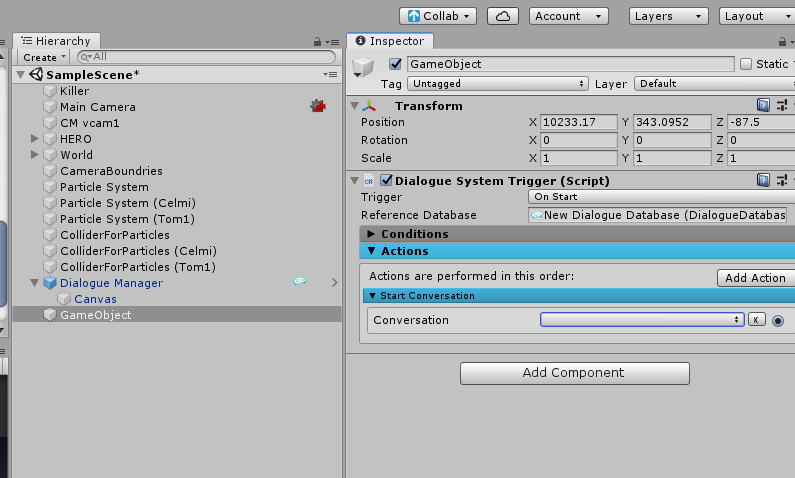Toggle the GameObject active checkbox
795x478 pixels.
point(395,64)
